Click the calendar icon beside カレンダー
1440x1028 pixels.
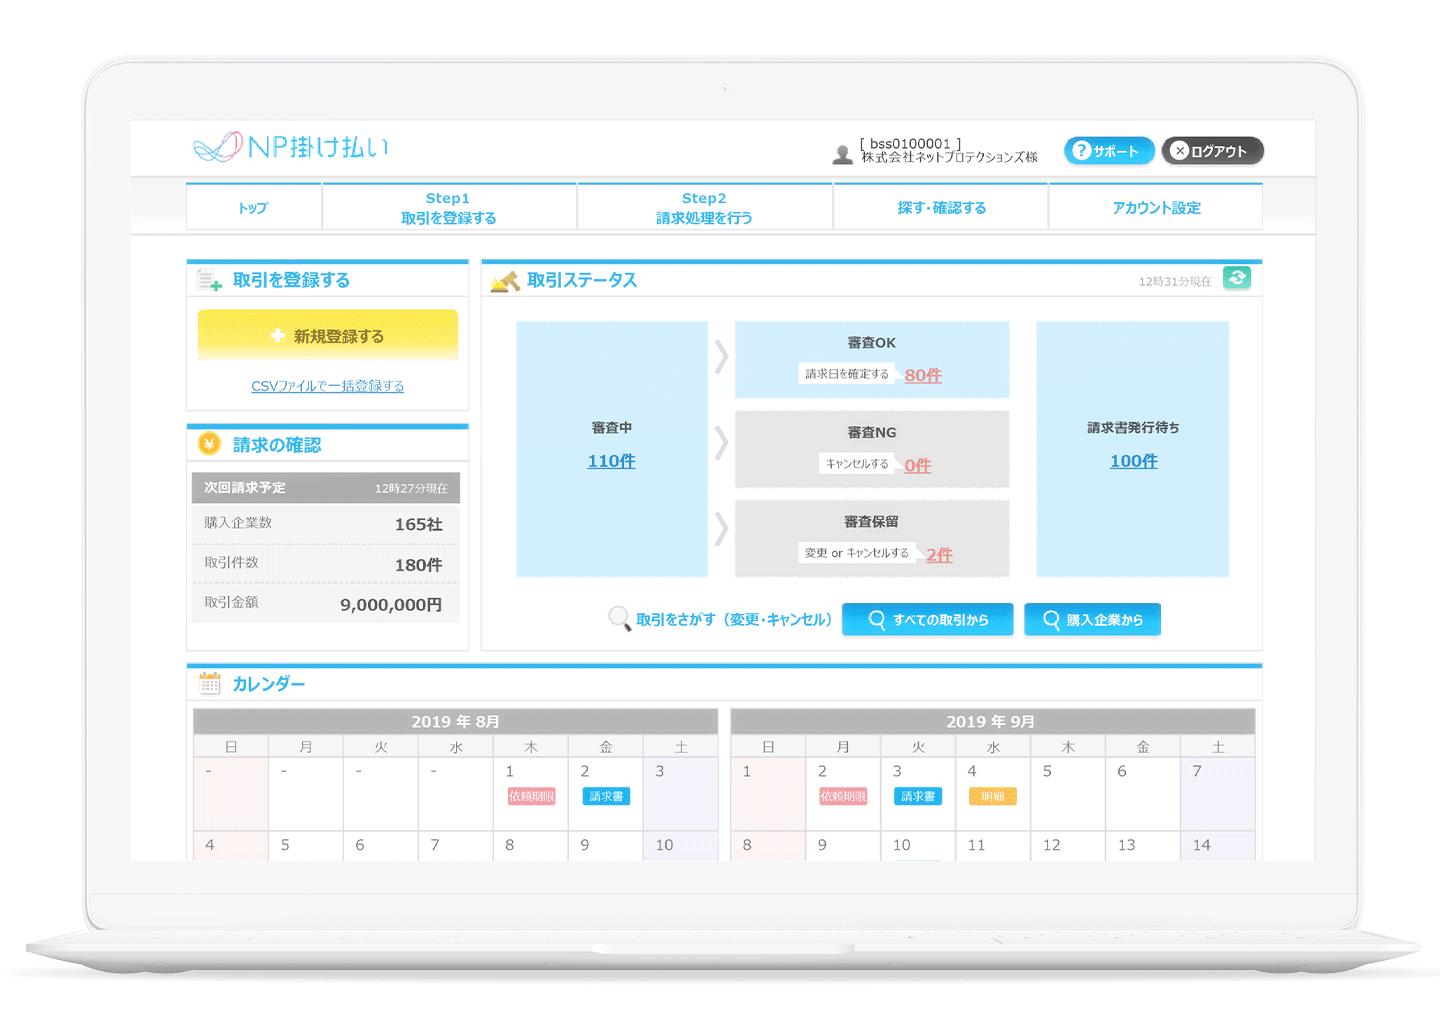pos(210,683)
